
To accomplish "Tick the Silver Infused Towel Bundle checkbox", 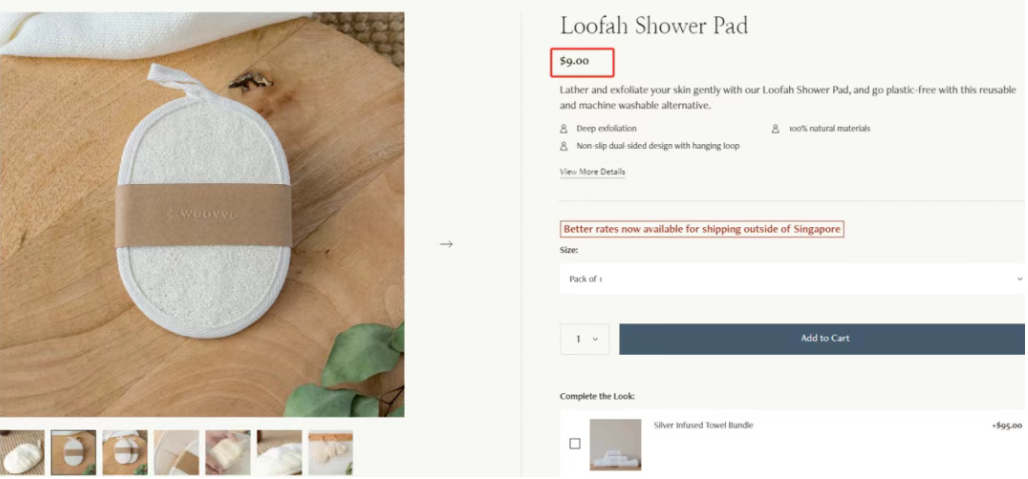I will coord(574,444).
